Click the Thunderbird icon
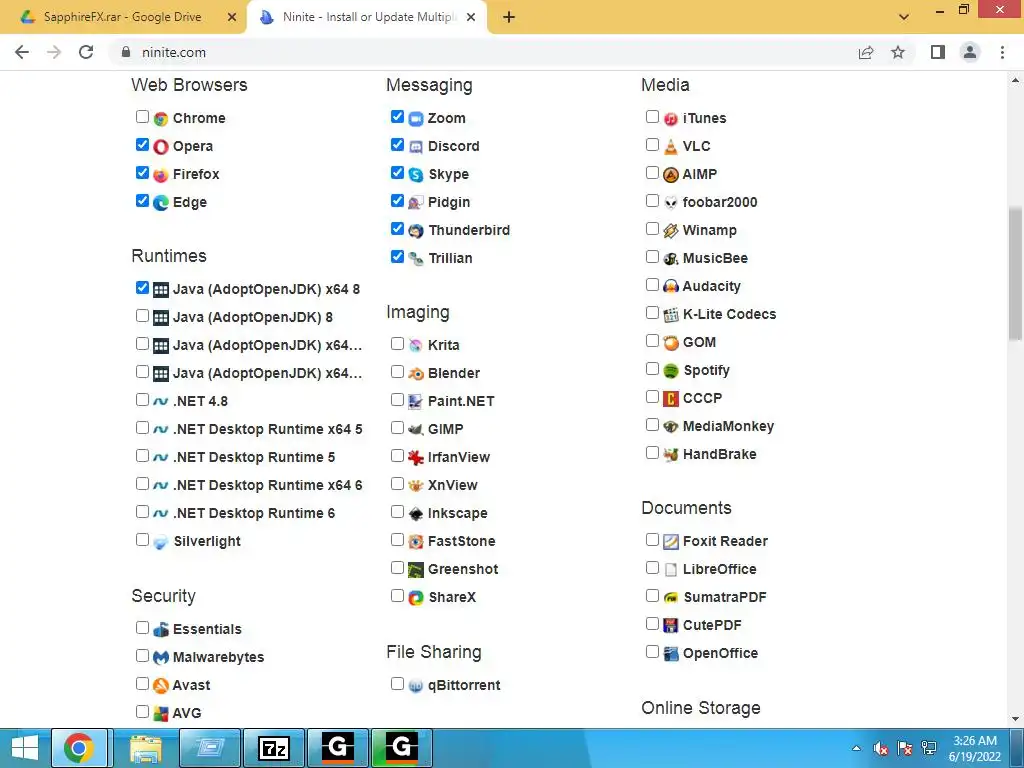The height and width of the screenshot is (768, 1024). [416, 231]
